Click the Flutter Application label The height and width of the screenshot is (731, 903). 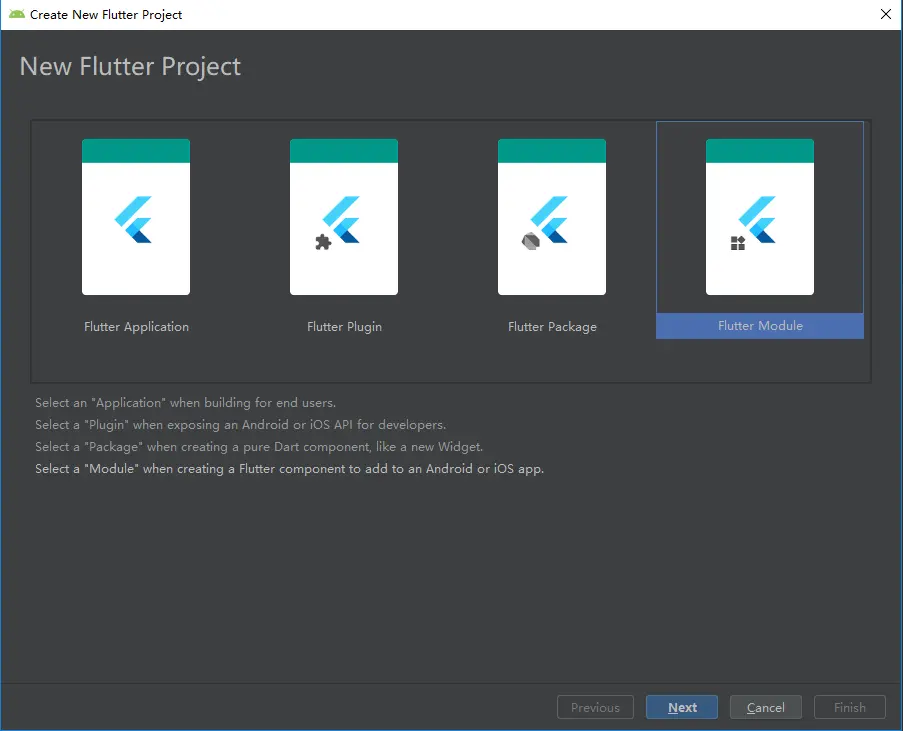[136, 327]
